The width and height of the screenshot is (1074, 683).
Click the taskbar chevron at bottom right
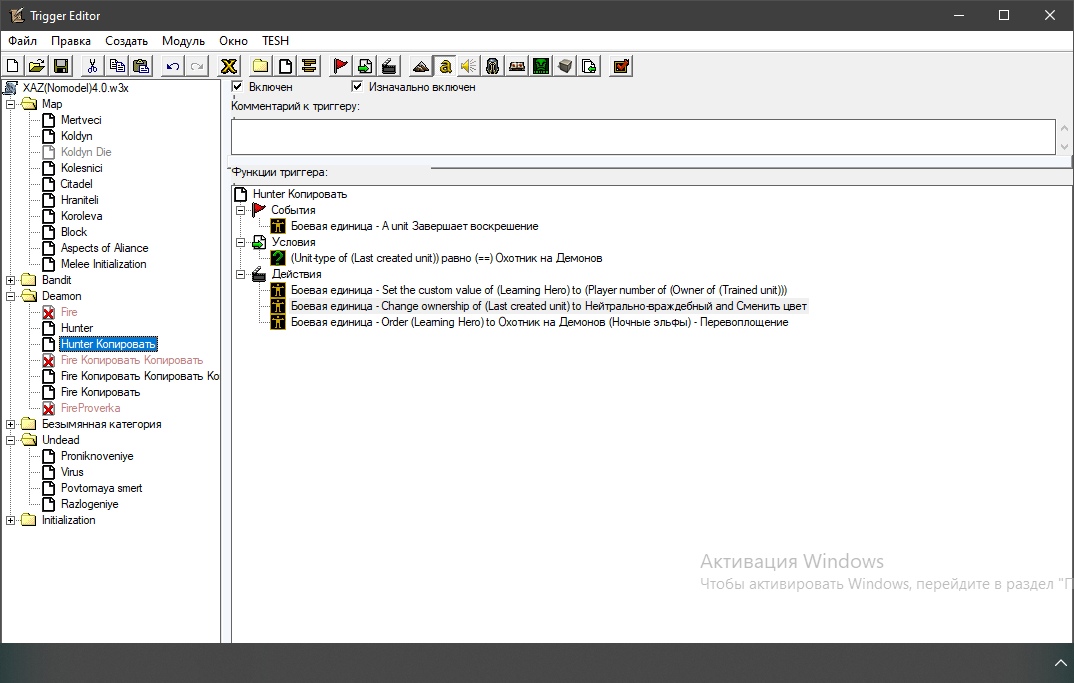click(1060, 663)
